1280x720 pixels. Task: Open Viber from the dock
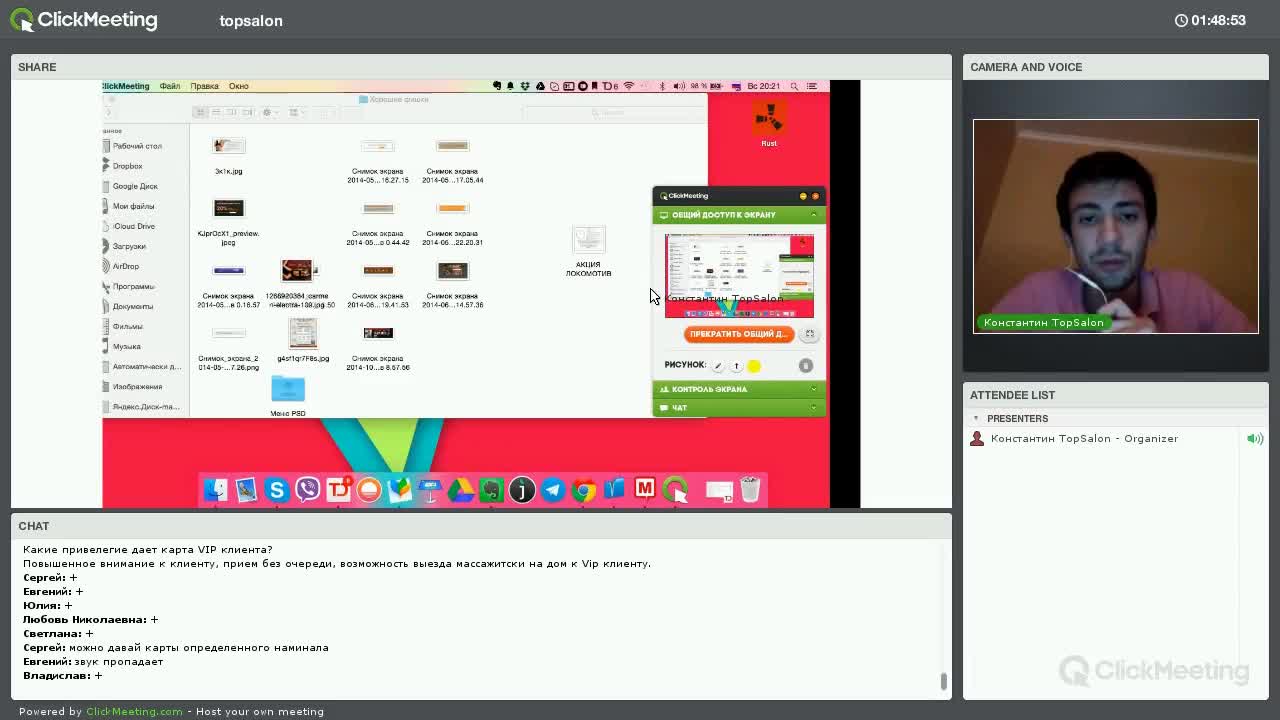point(308,490)
